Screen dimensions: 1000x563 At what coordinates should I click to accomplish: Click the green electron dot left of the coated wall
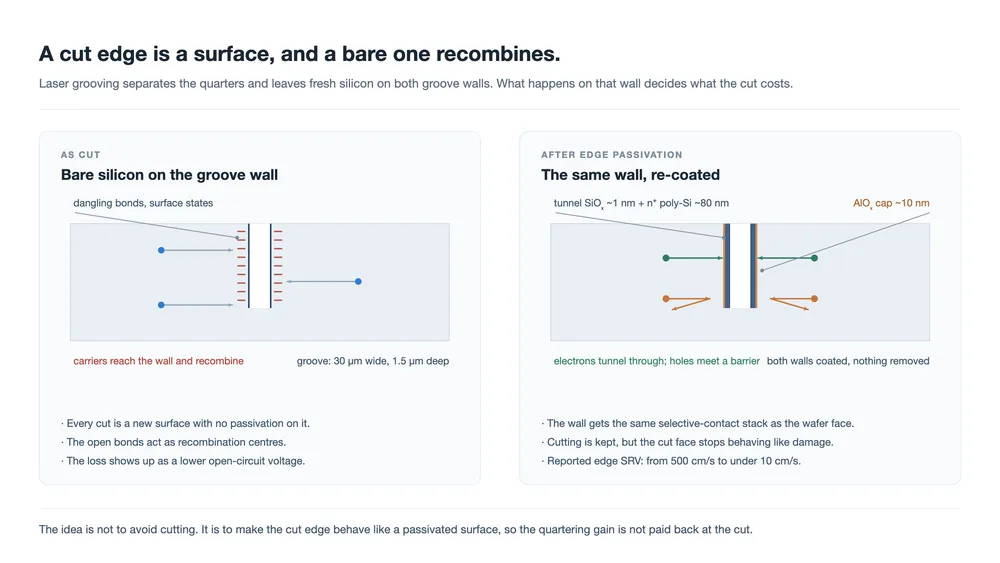666,258
